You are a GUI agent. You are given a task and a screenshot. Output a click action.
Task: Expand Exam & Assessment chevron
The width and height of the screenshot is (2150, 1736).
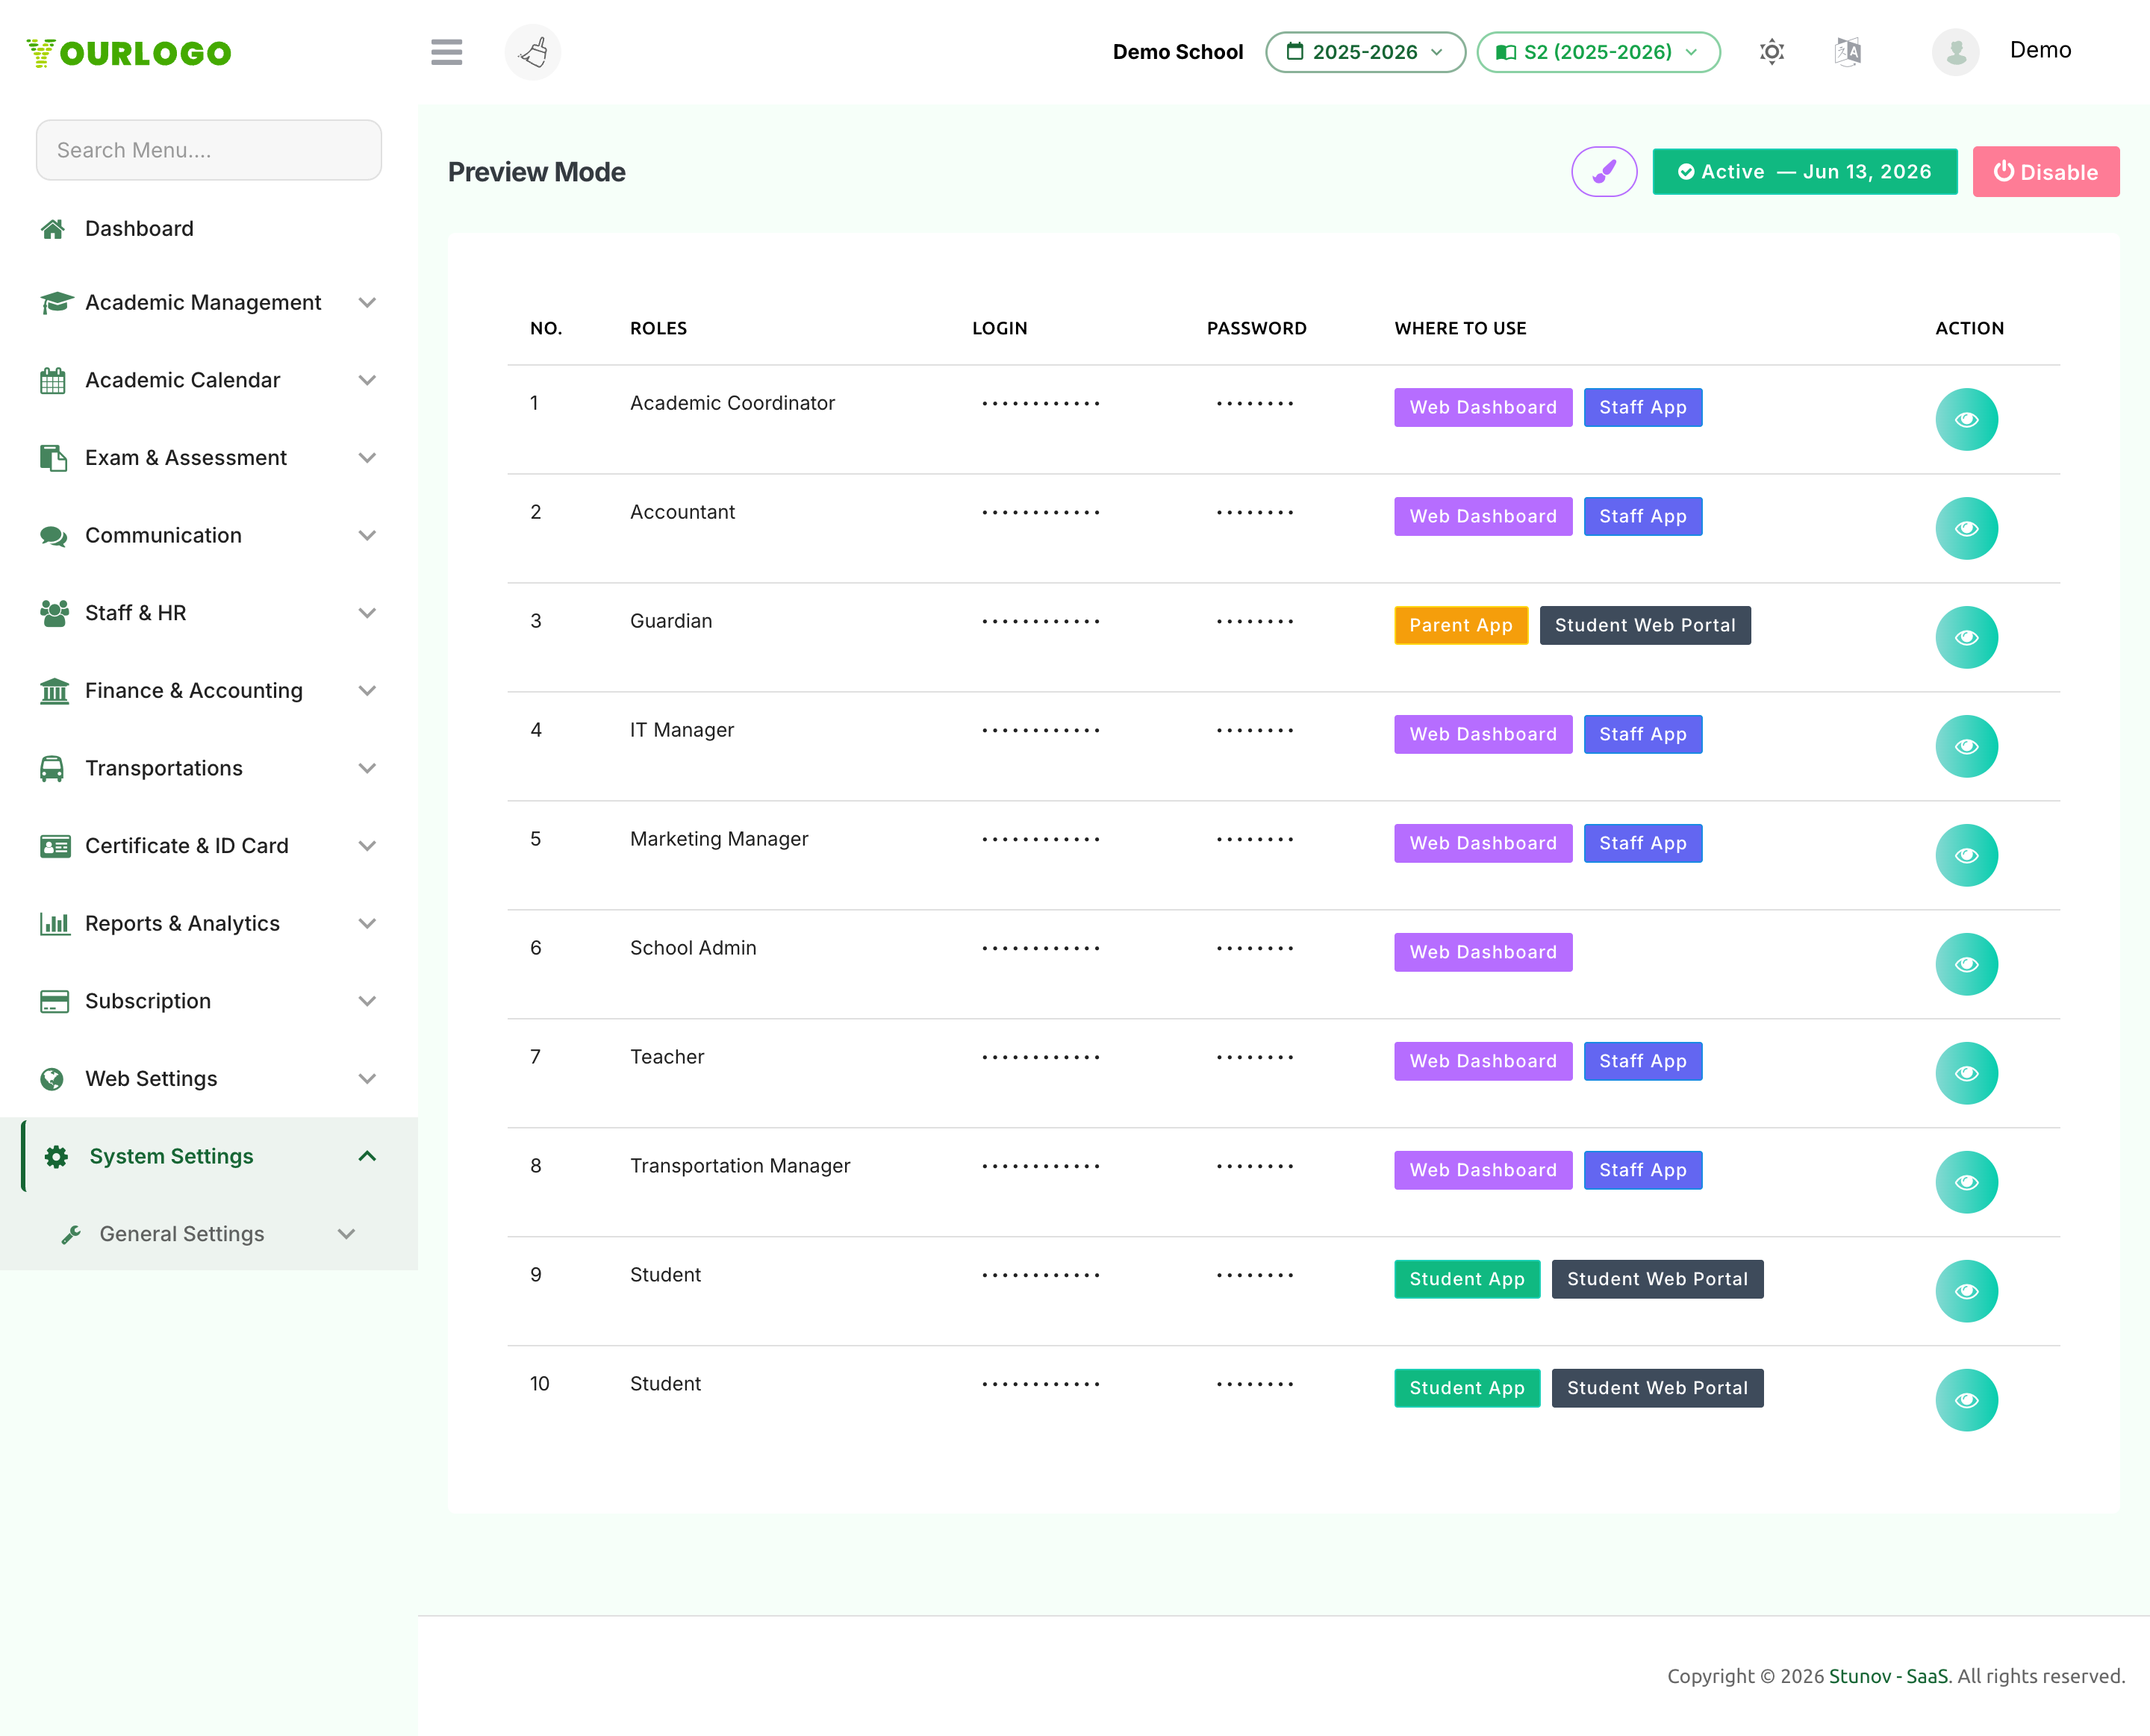(x=367, y=458)
